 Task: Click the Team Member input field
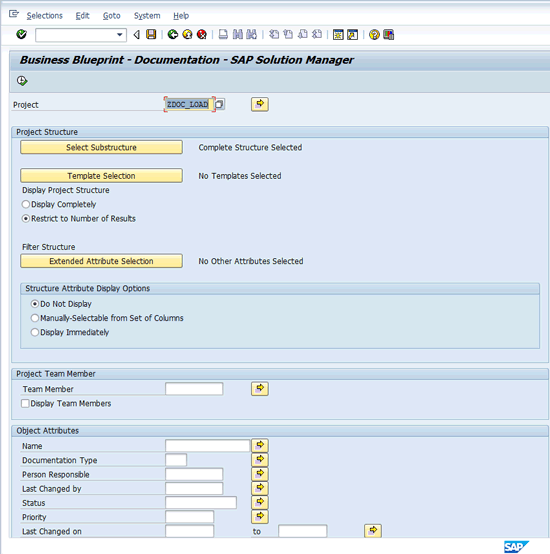pyautogui.click(x=194, y=389)
